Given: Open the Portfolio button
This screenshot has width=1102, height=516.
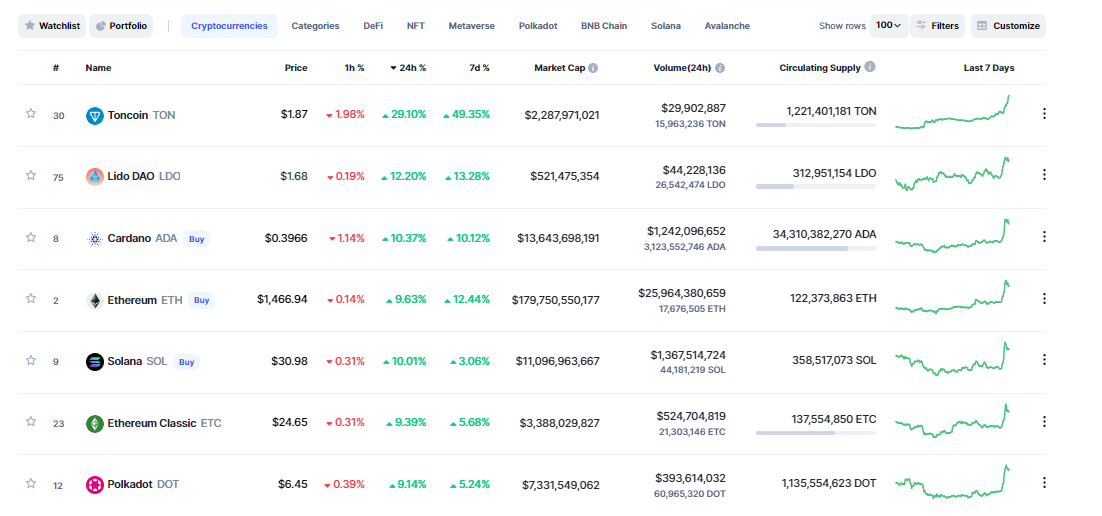Looking at the screenshot, I should (x=121, y=26).
